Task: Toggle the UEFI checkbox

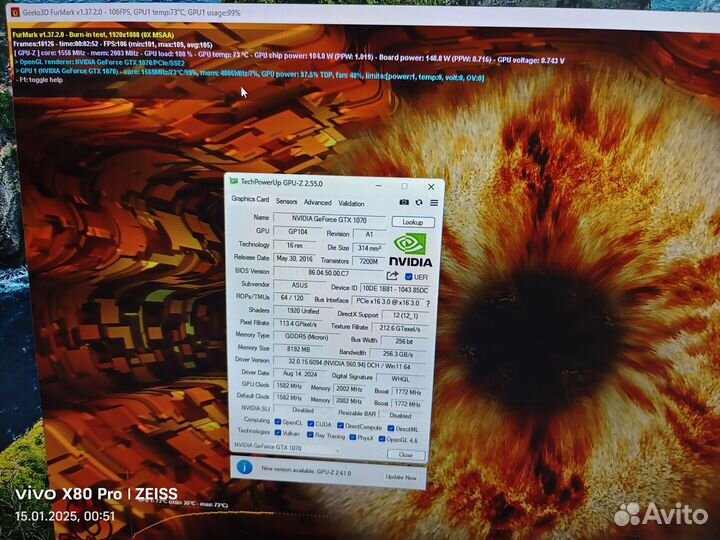Action: pos(409,277)
